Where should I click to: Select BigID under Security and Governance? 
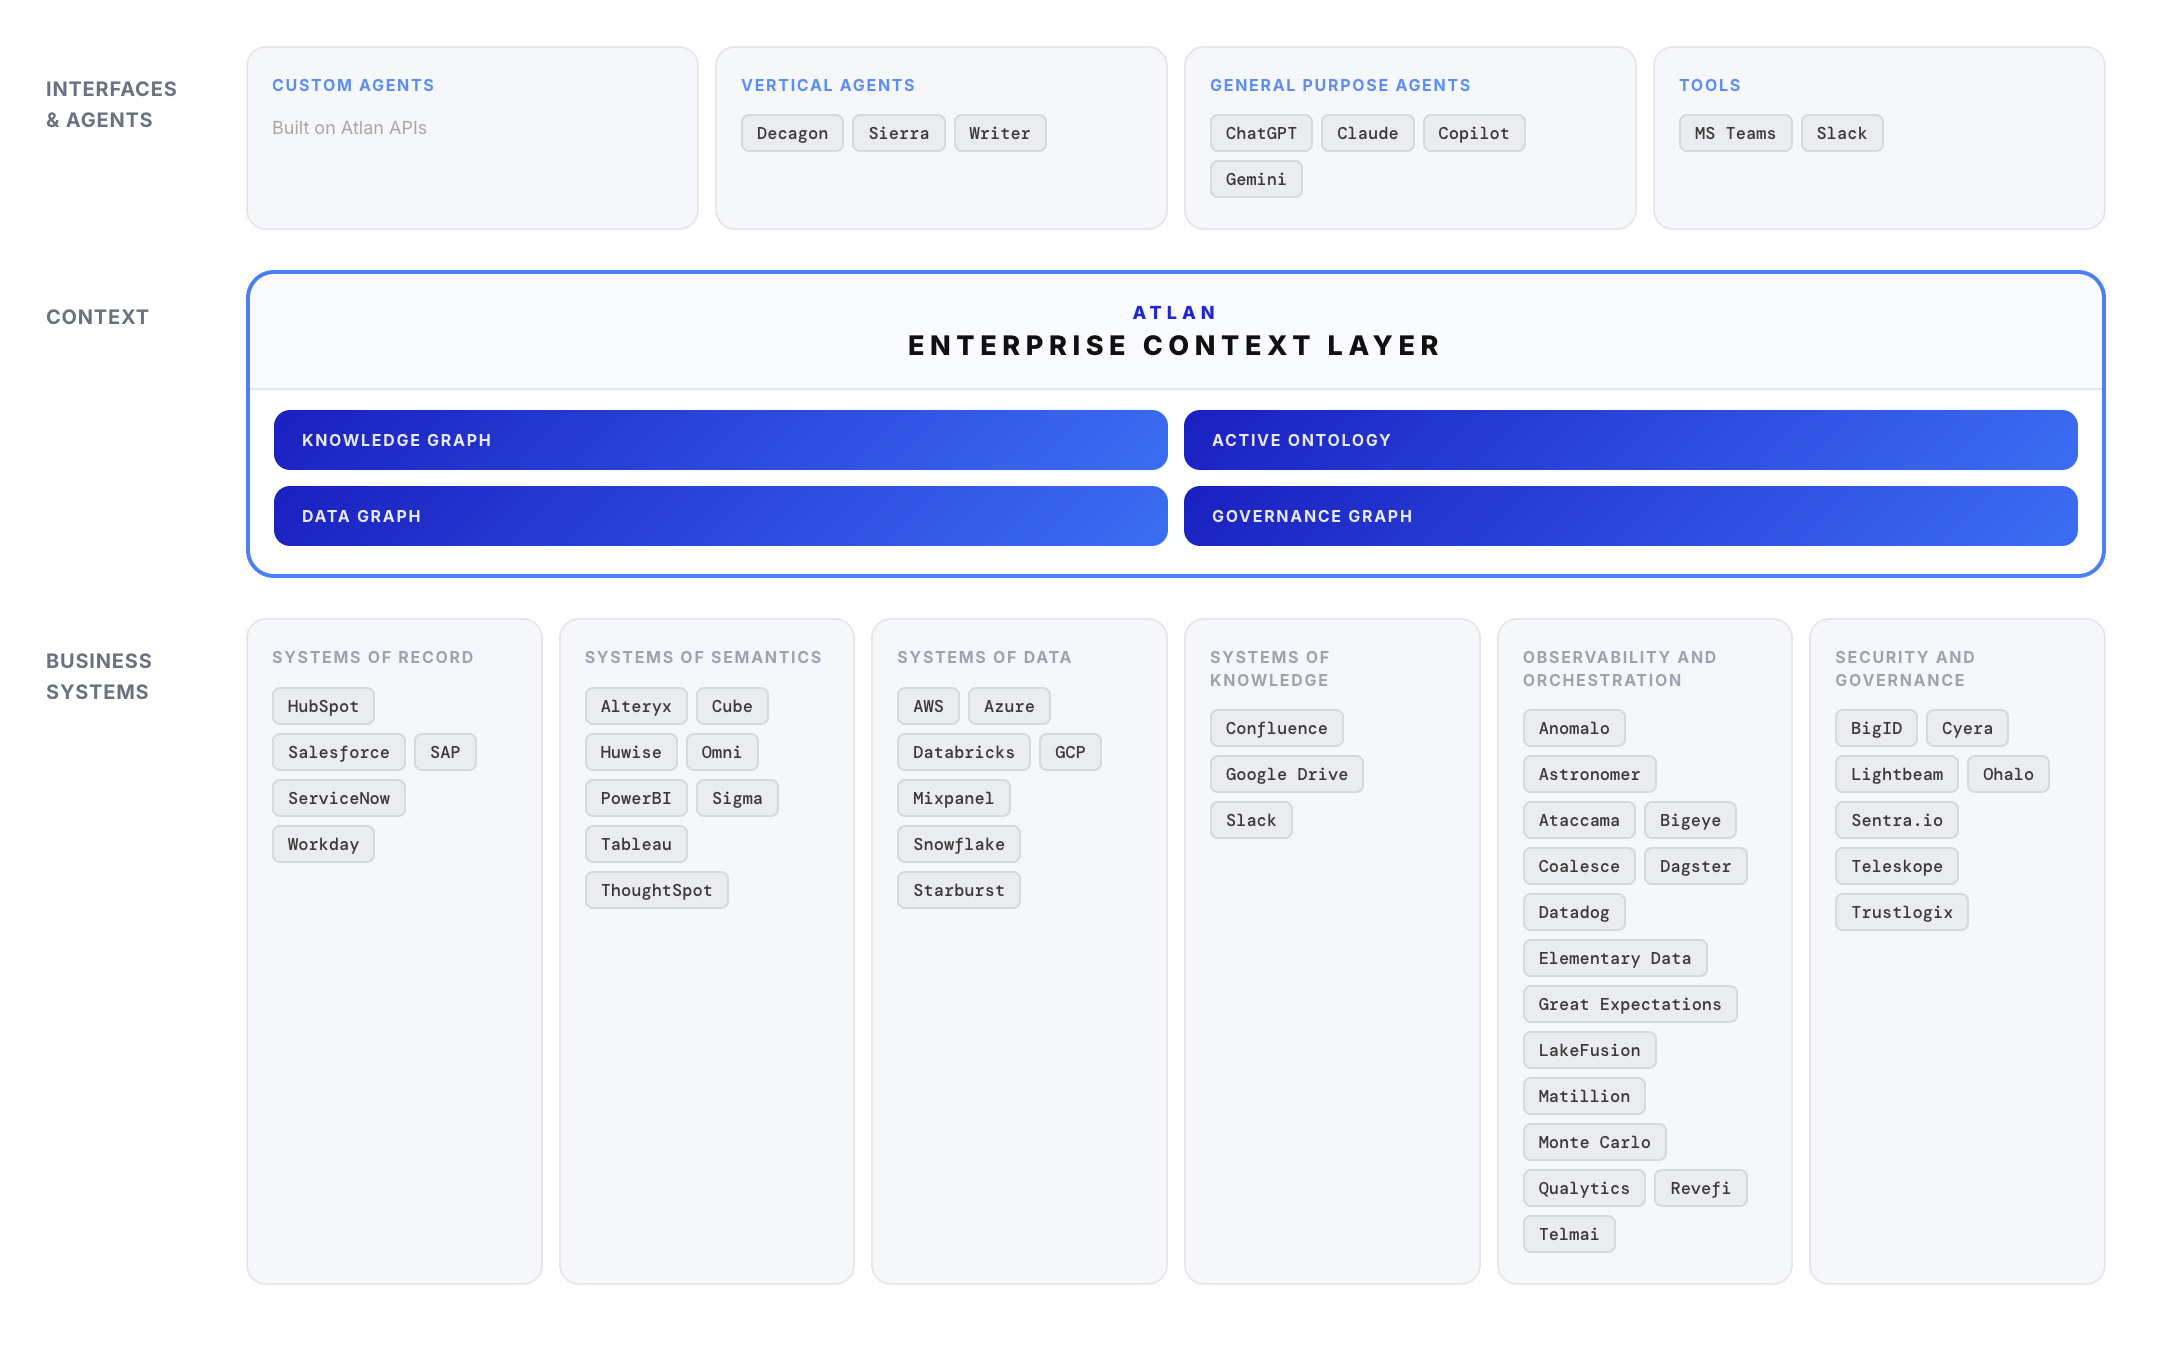coord(1875,727)
